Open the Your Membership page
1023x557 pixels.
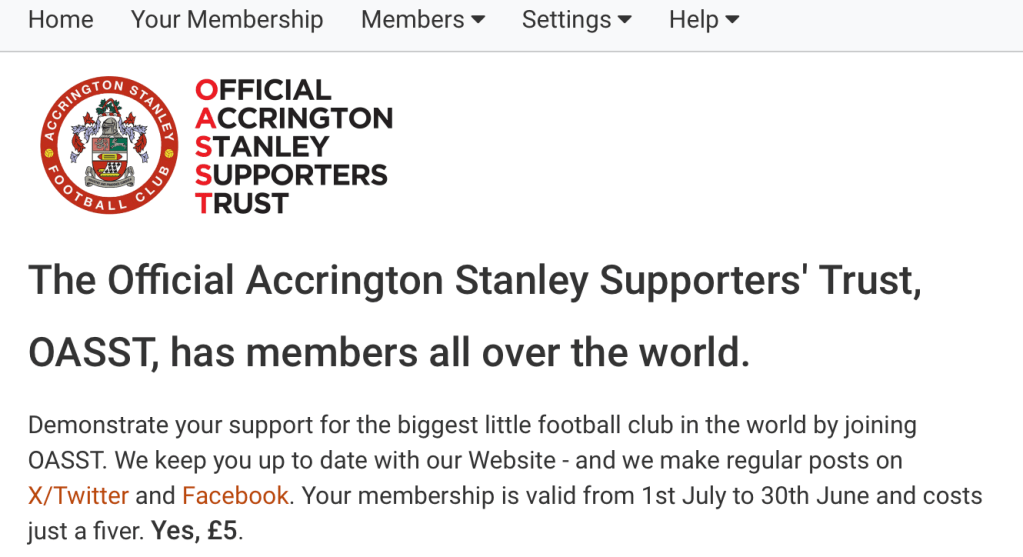point(227,20)
